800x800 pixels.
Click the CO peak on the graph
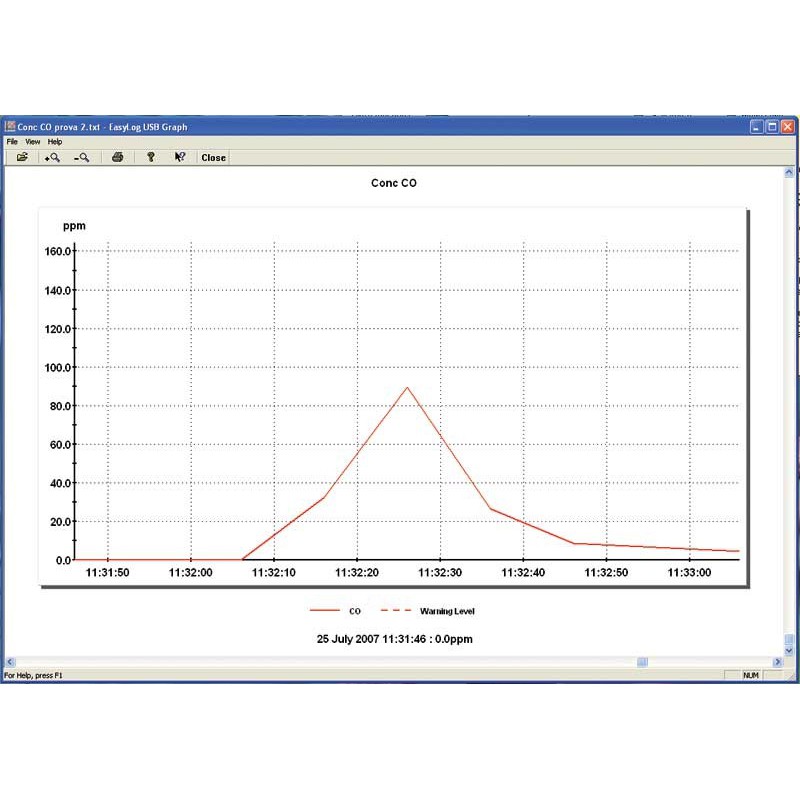click(407, 387)
